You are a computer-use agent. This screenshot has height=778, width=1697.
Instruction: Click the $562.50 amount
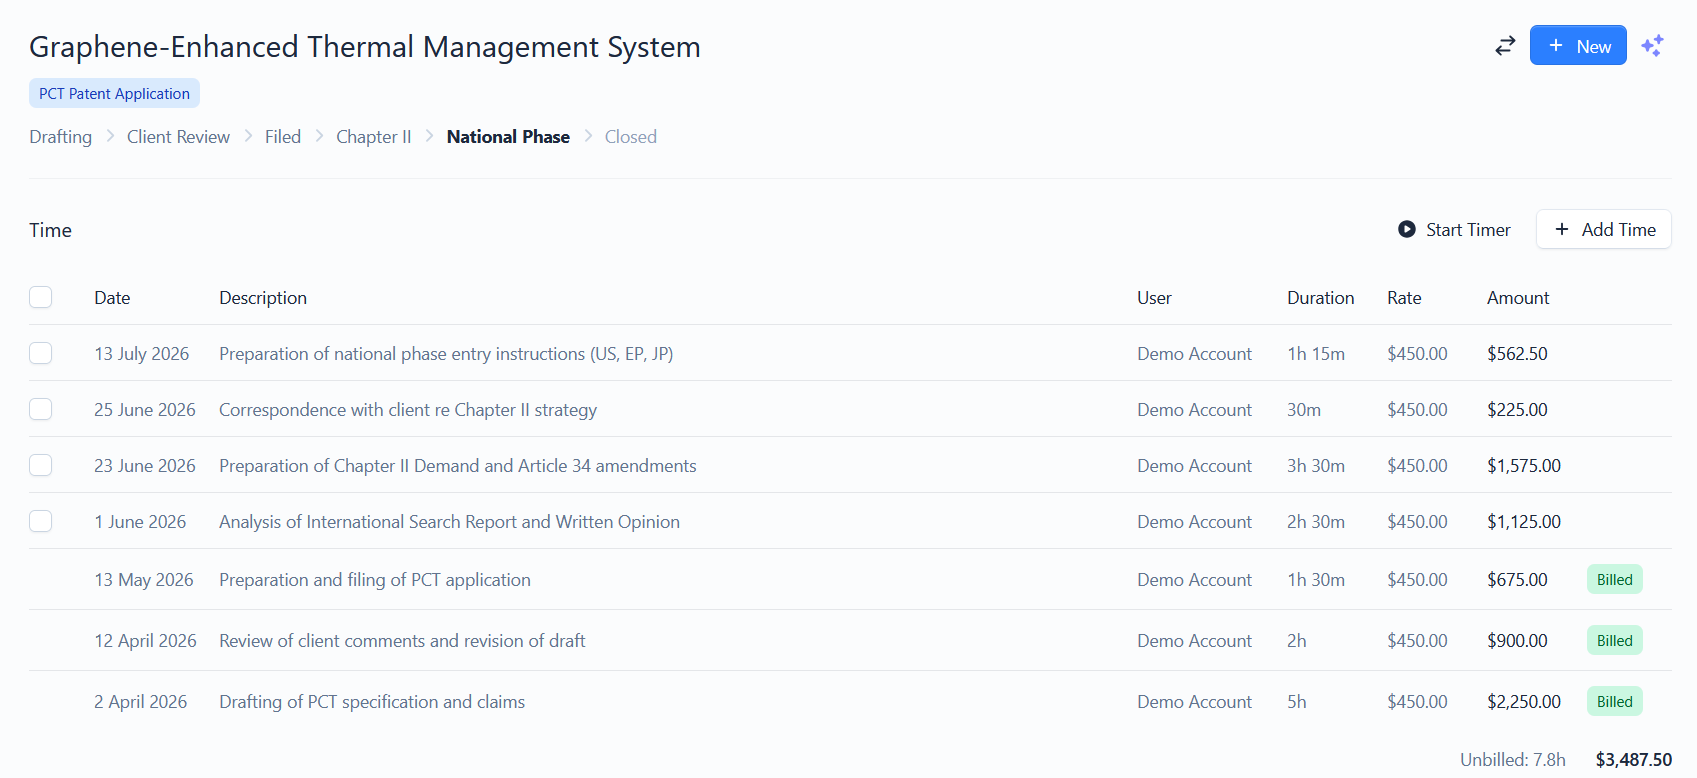[x=1517, y=354]
